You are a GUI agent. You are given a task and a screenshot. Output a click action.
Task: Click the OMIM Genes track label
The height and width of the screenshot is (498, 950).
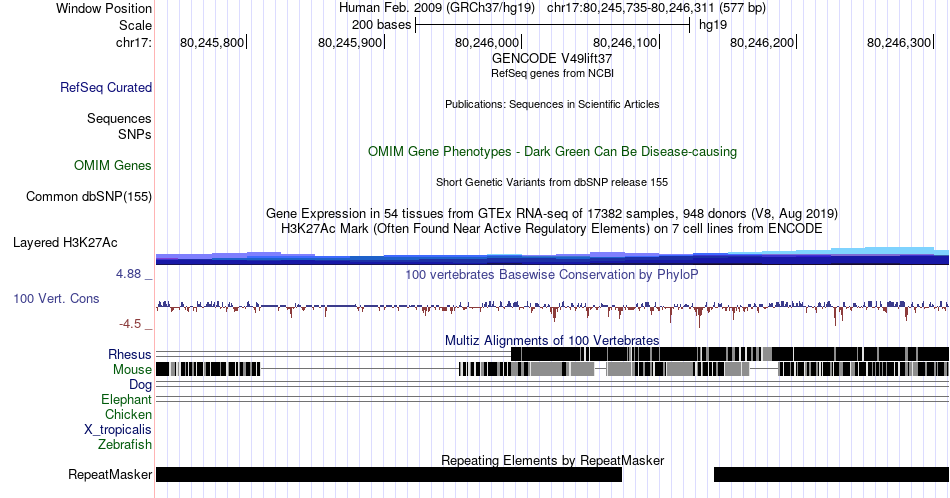(x=112, y=165)
